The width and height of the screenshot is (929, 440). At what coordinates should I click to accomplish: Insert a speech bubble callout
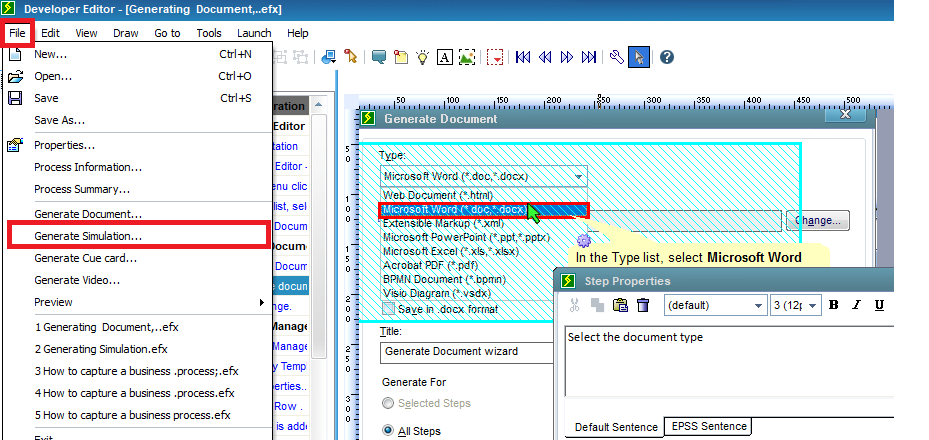[x=379, y=57]
